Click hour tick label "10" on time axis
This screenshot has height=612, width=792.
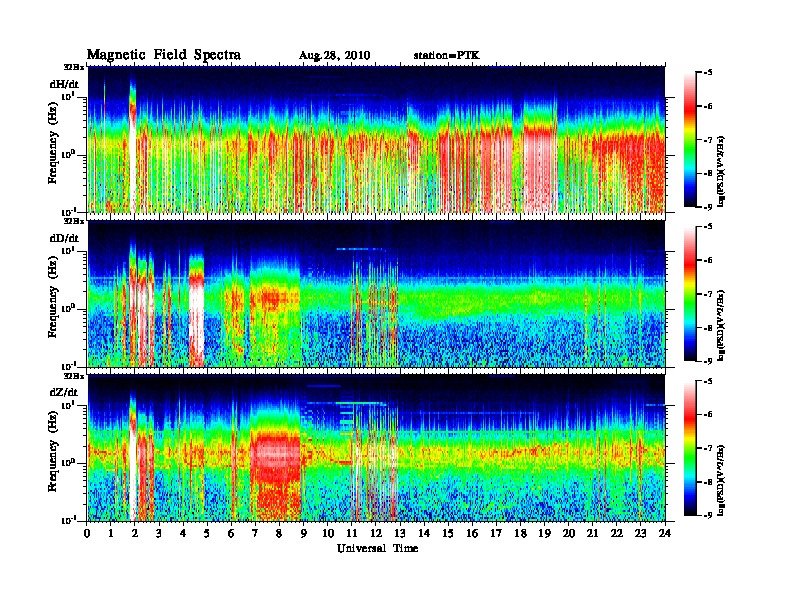tap(328, 533)
